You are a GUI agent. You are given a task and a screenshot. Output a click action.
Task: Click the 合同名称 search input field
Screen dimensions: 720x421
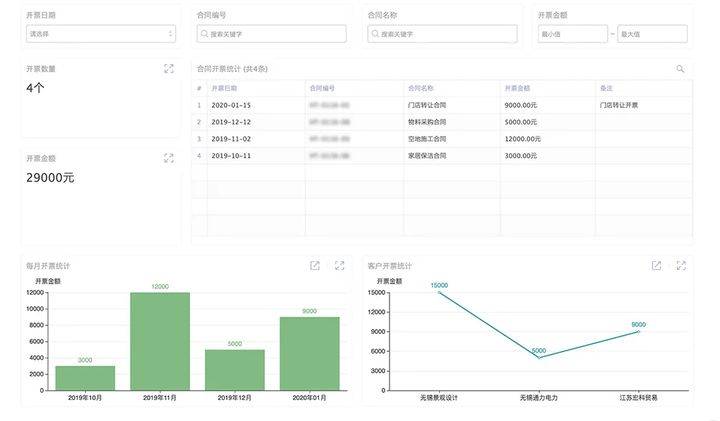tap(443, 34)
